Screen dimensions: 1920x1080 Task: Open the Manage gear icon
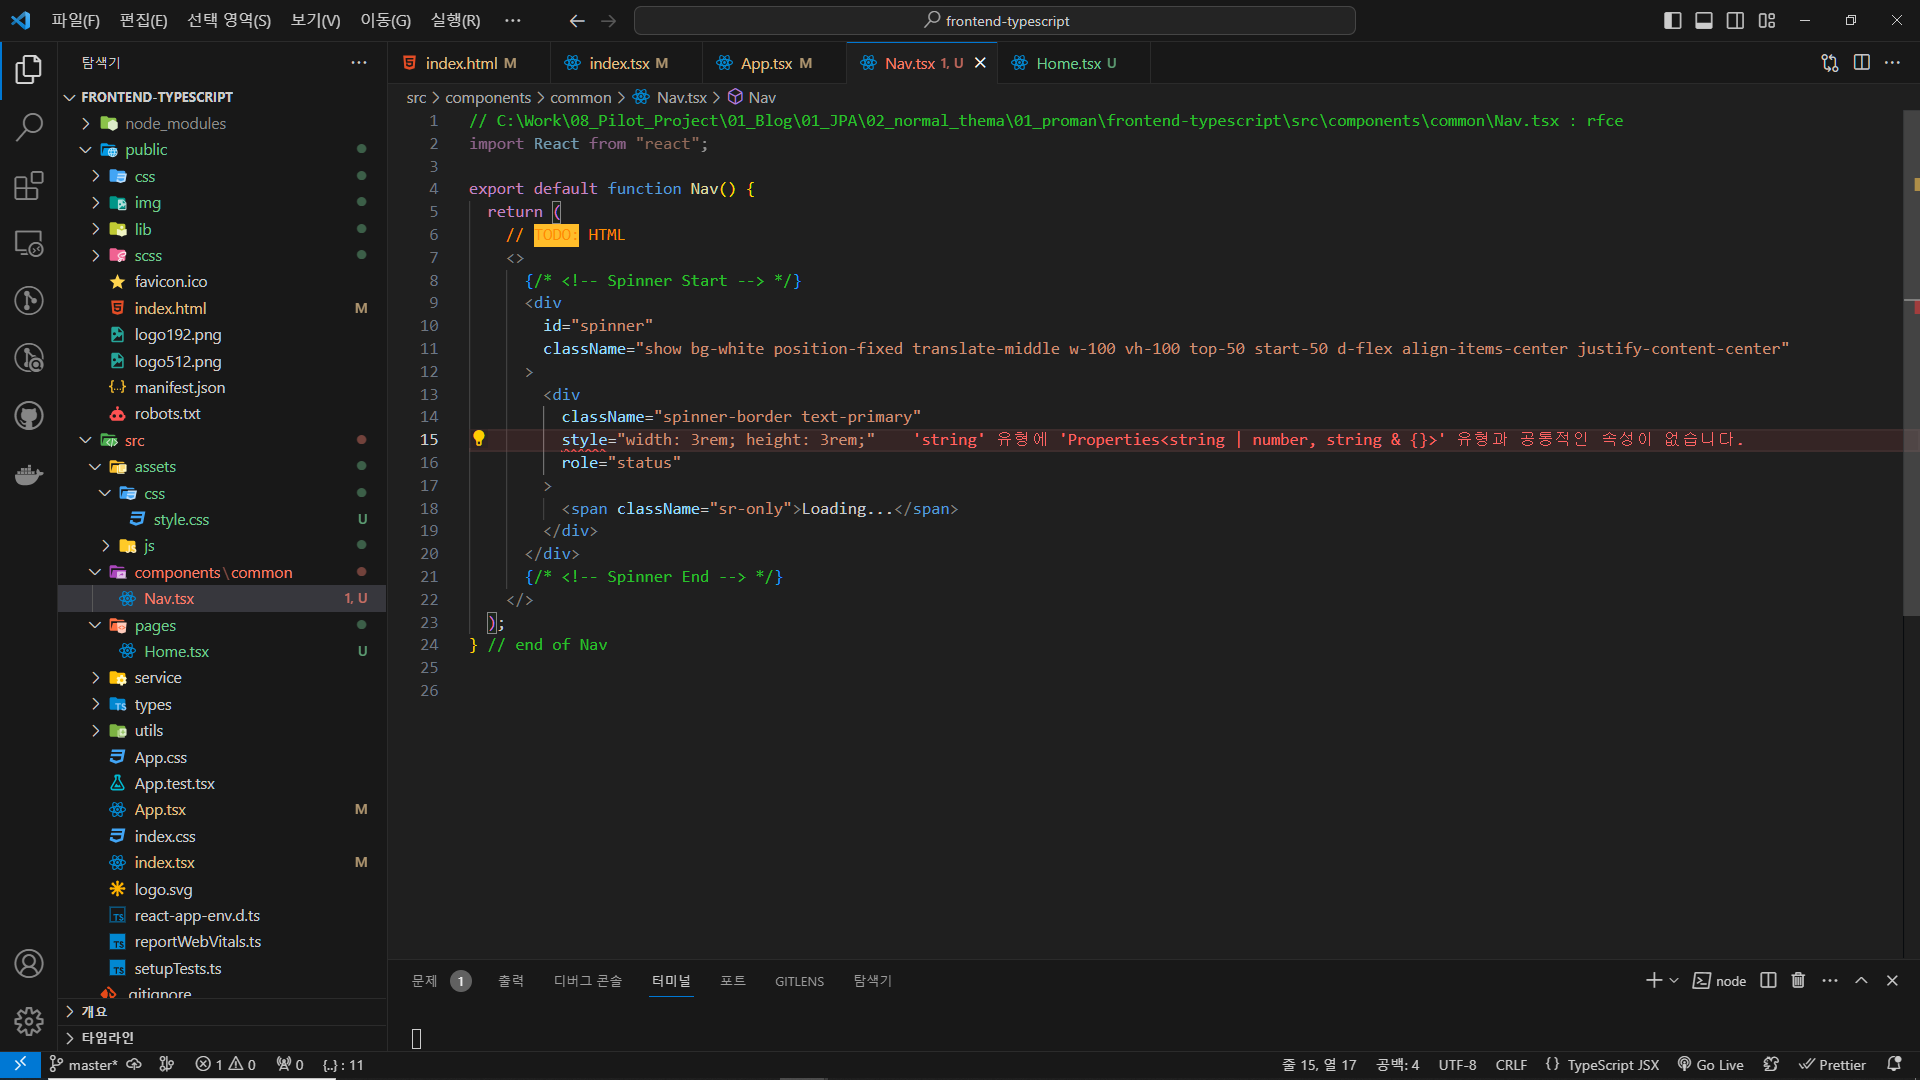tap(29, 1021)
